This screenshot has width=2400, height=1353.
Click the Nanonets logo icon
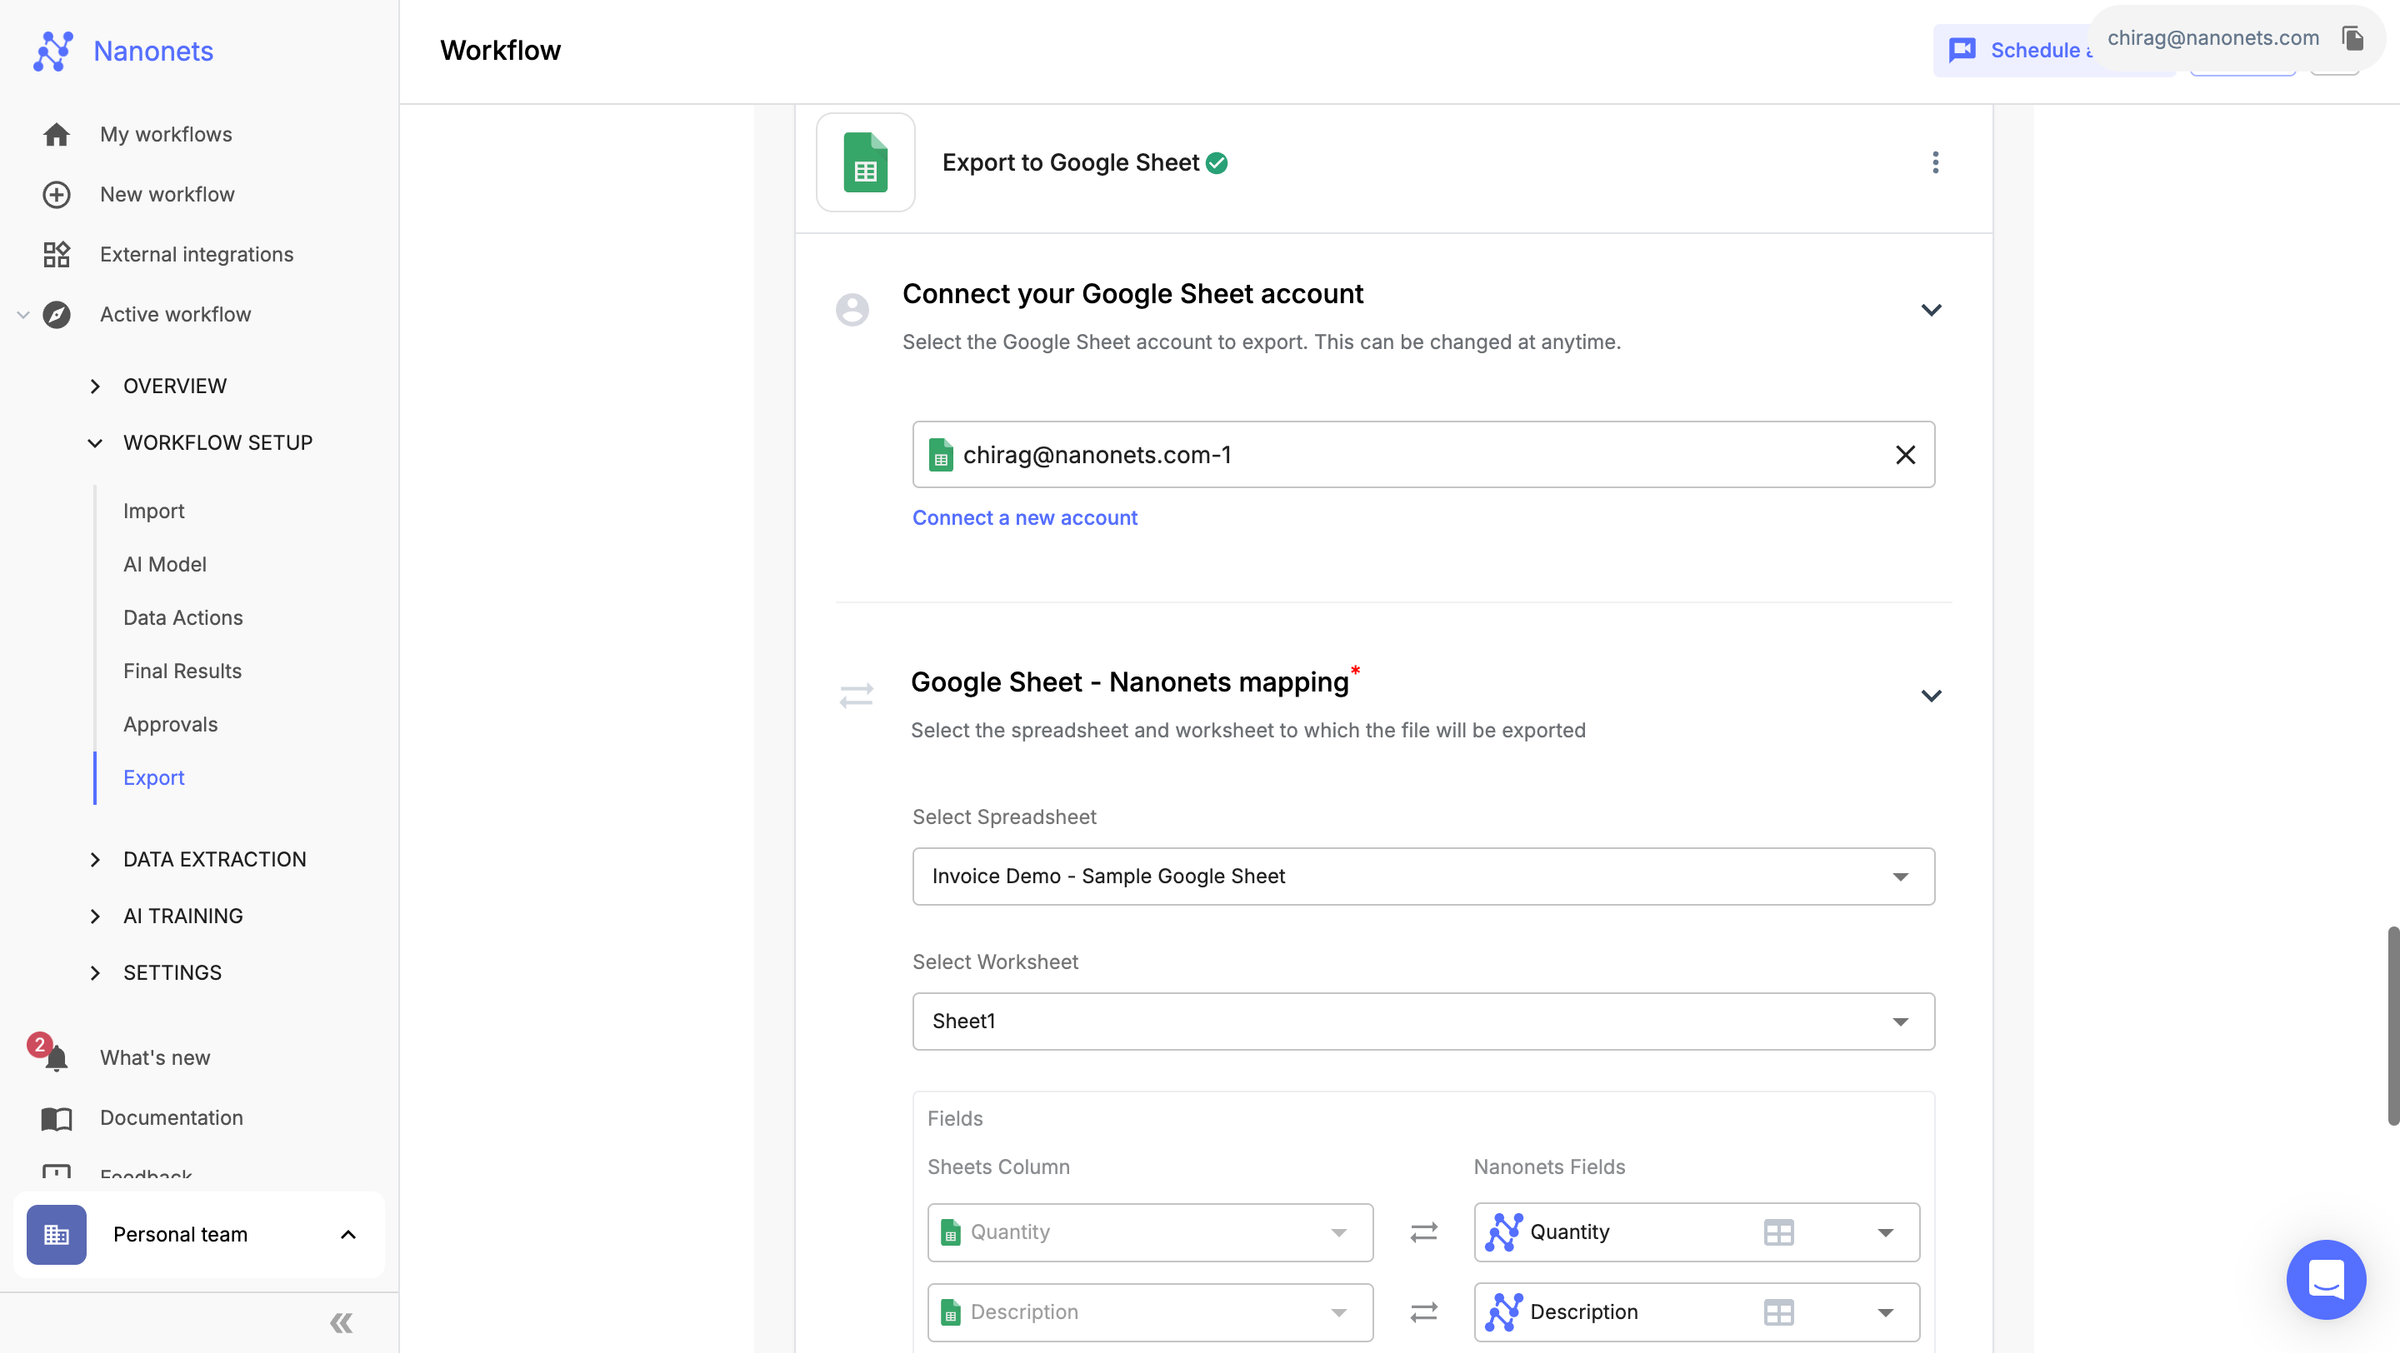53,51
